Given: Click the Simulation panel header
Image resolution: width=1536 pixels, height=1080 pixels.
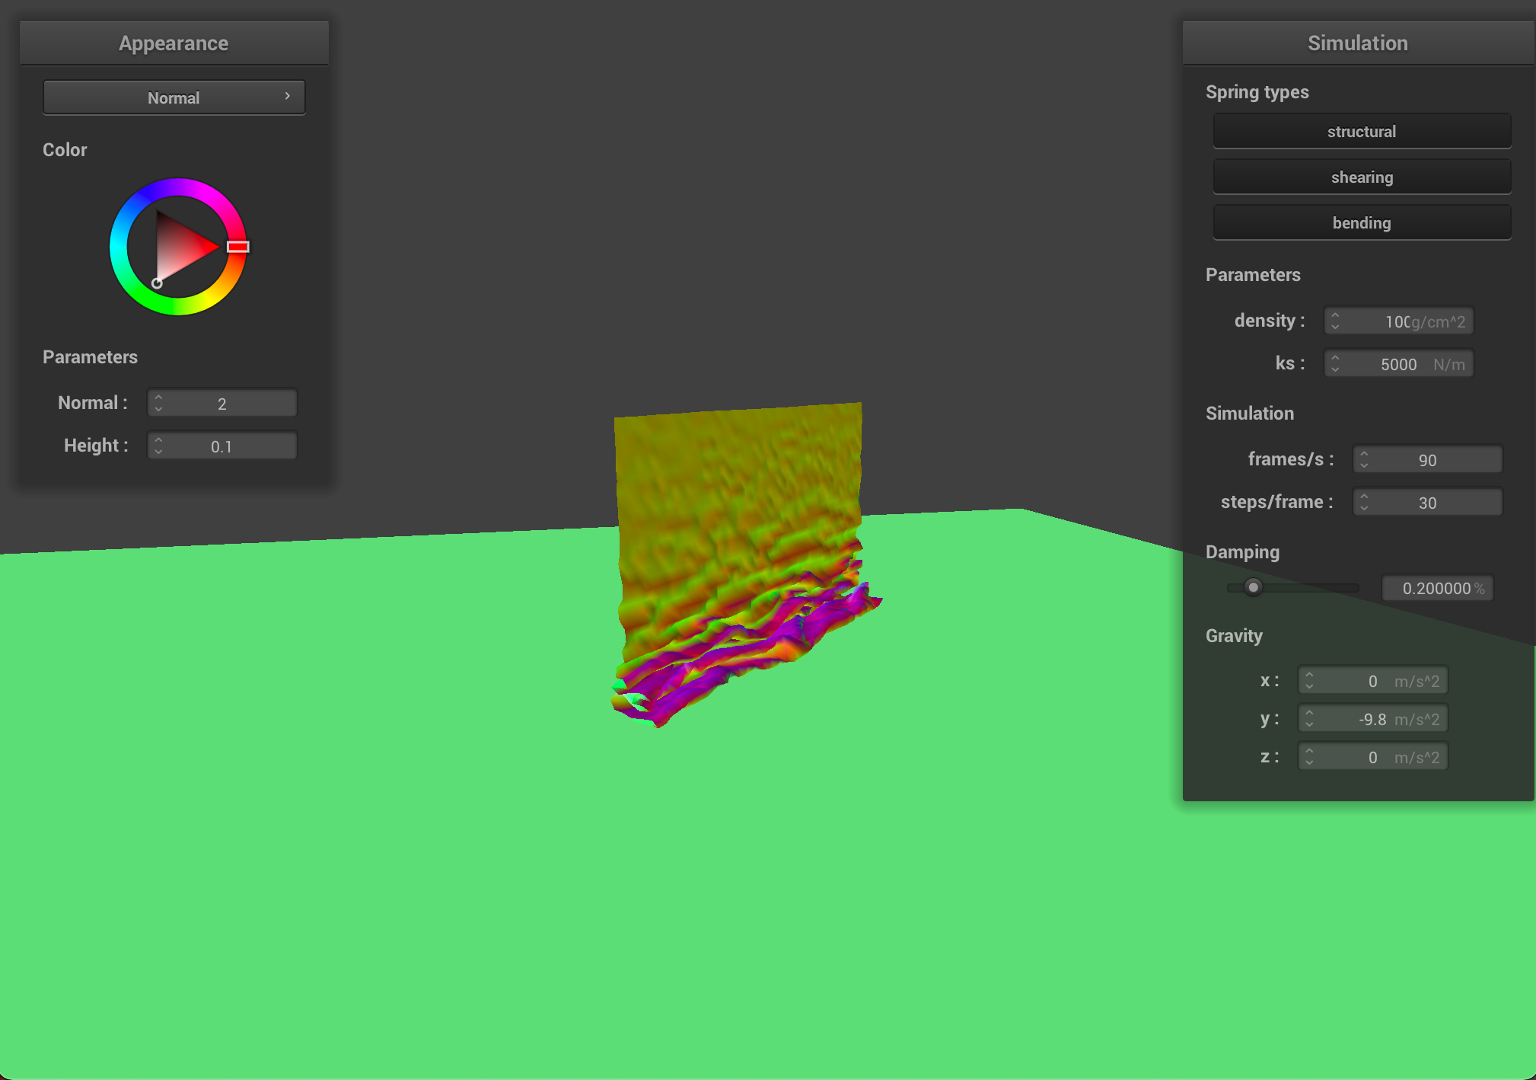Looking at the screenshot, I should click(1357, 43).
